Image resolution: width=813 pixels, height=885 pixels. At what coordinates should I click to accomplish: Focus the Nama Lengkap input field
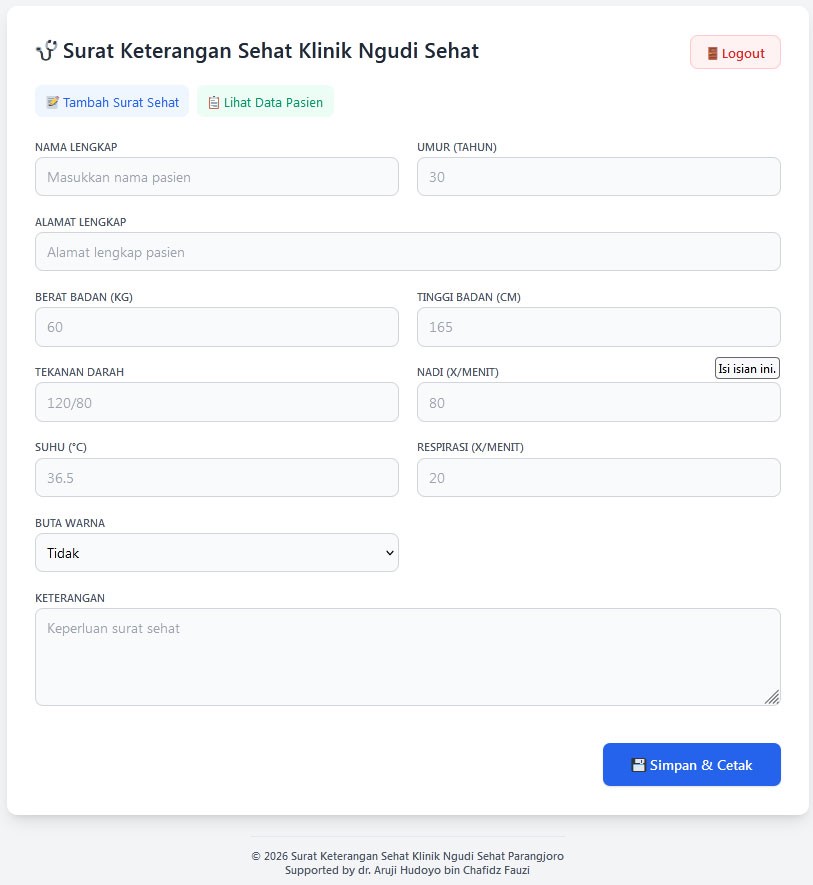(x=216, y=177)
